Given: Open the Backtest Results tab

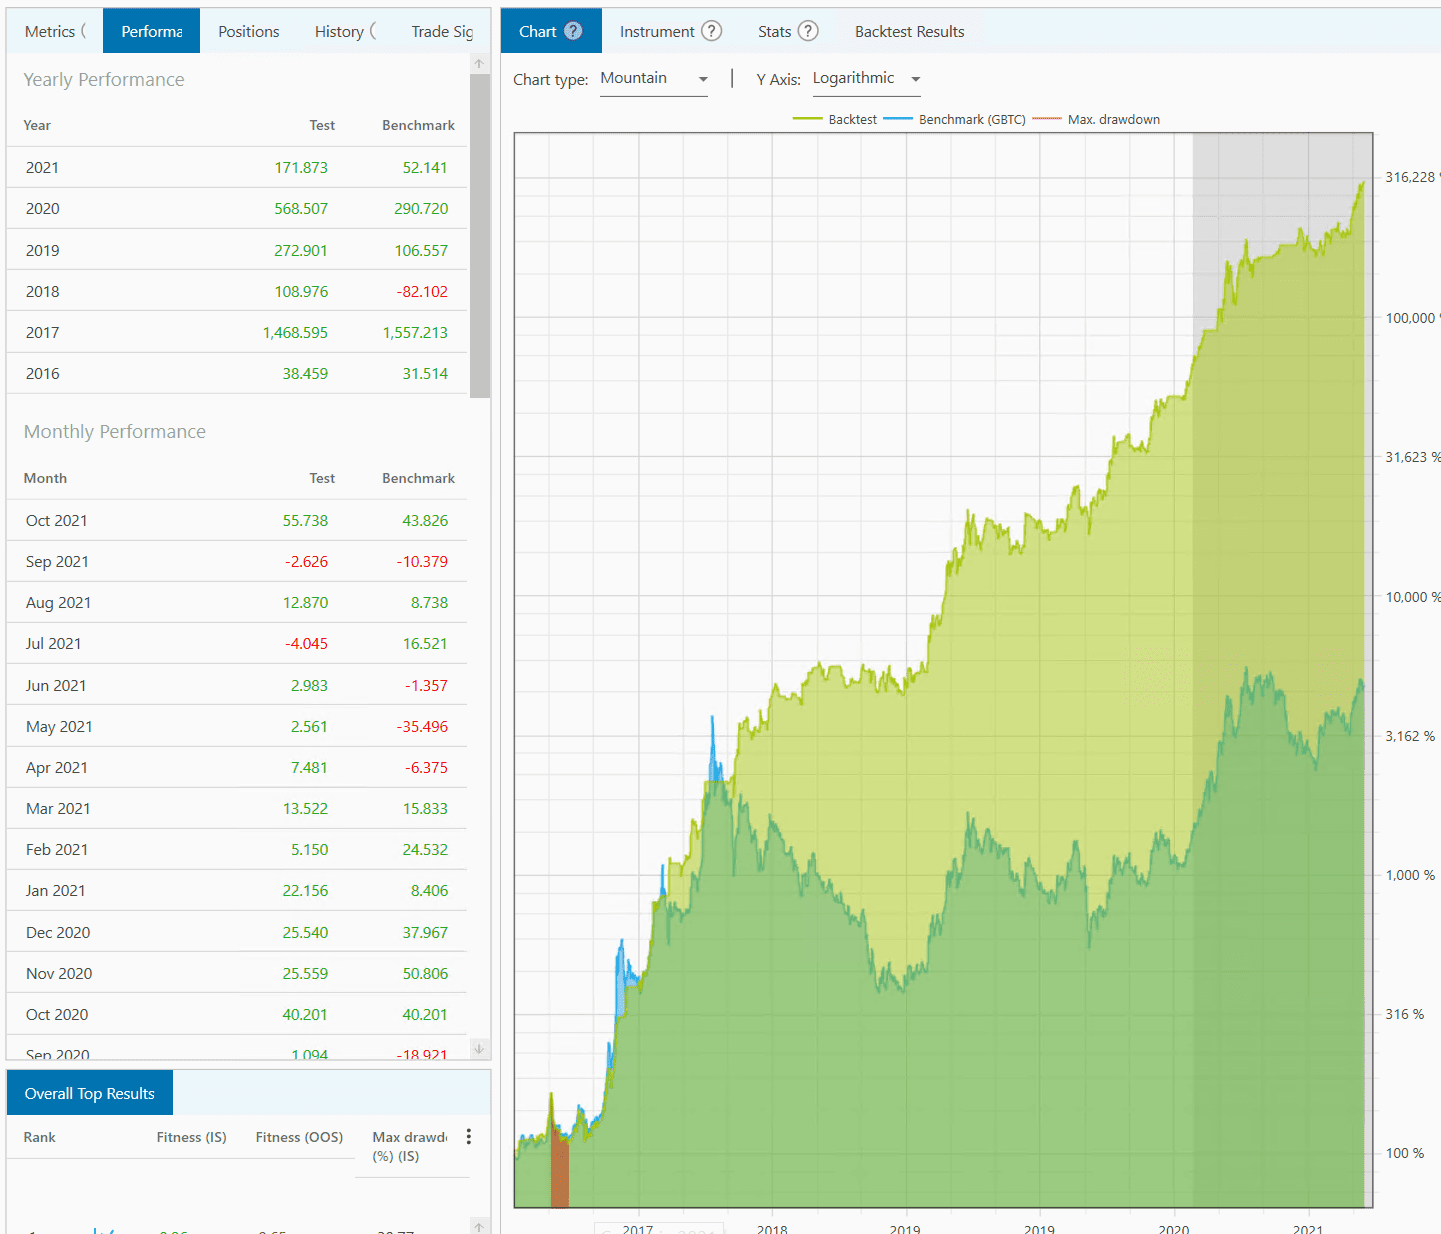Looking at the screenshot, I should (x=909, y=31).
